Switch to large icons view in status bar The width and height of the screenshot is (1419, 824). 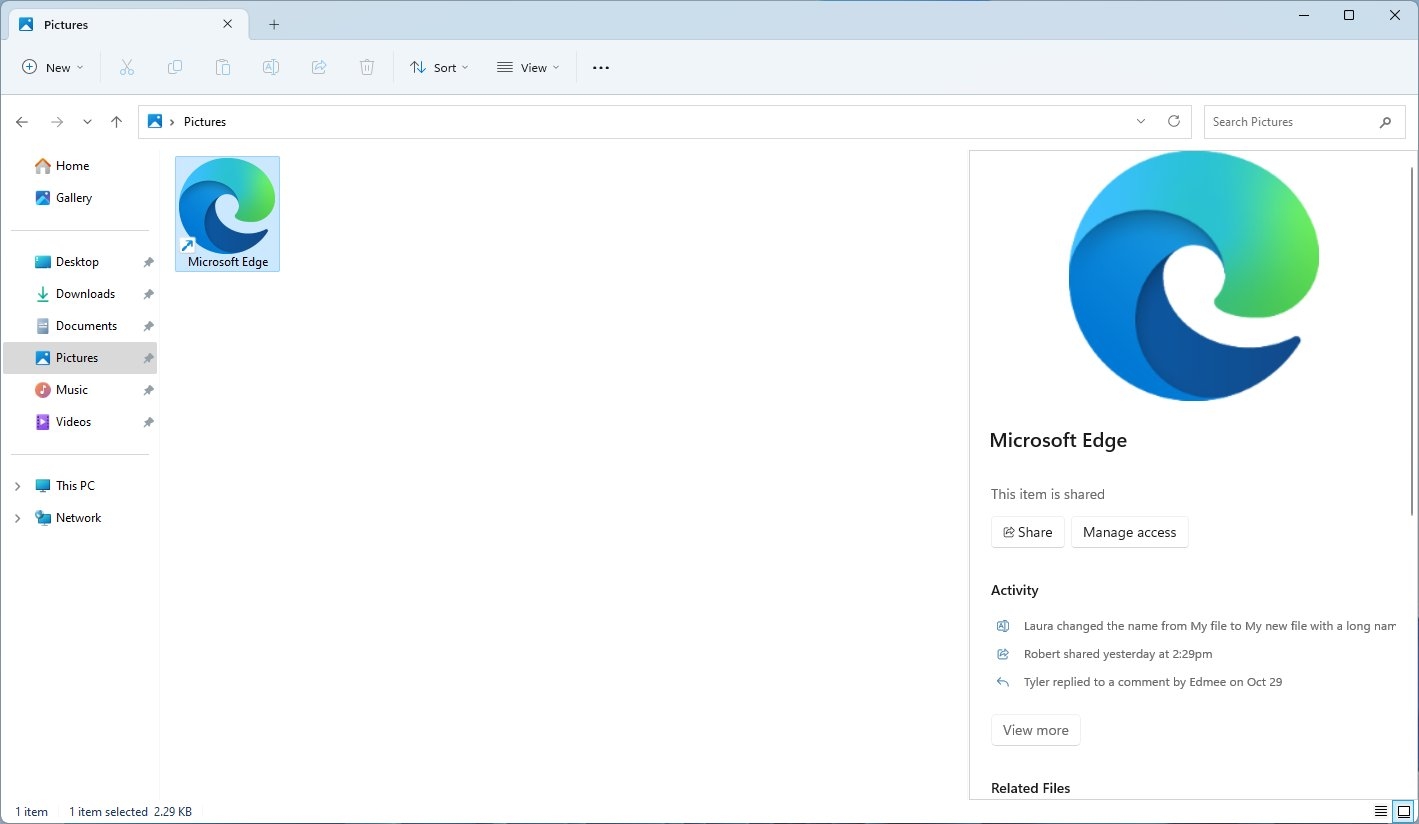[1404, 811]
